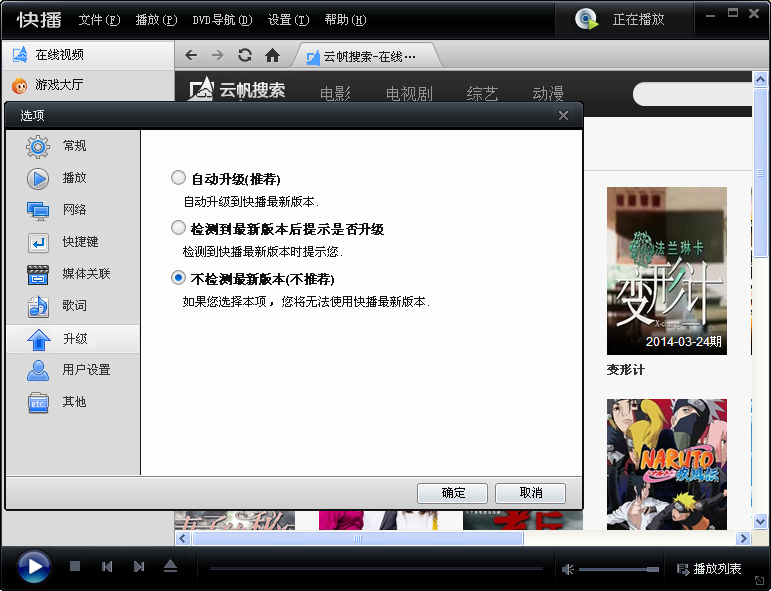Open the 变形计 video thumbnail
771x591 pixels.
click(666, 270)
